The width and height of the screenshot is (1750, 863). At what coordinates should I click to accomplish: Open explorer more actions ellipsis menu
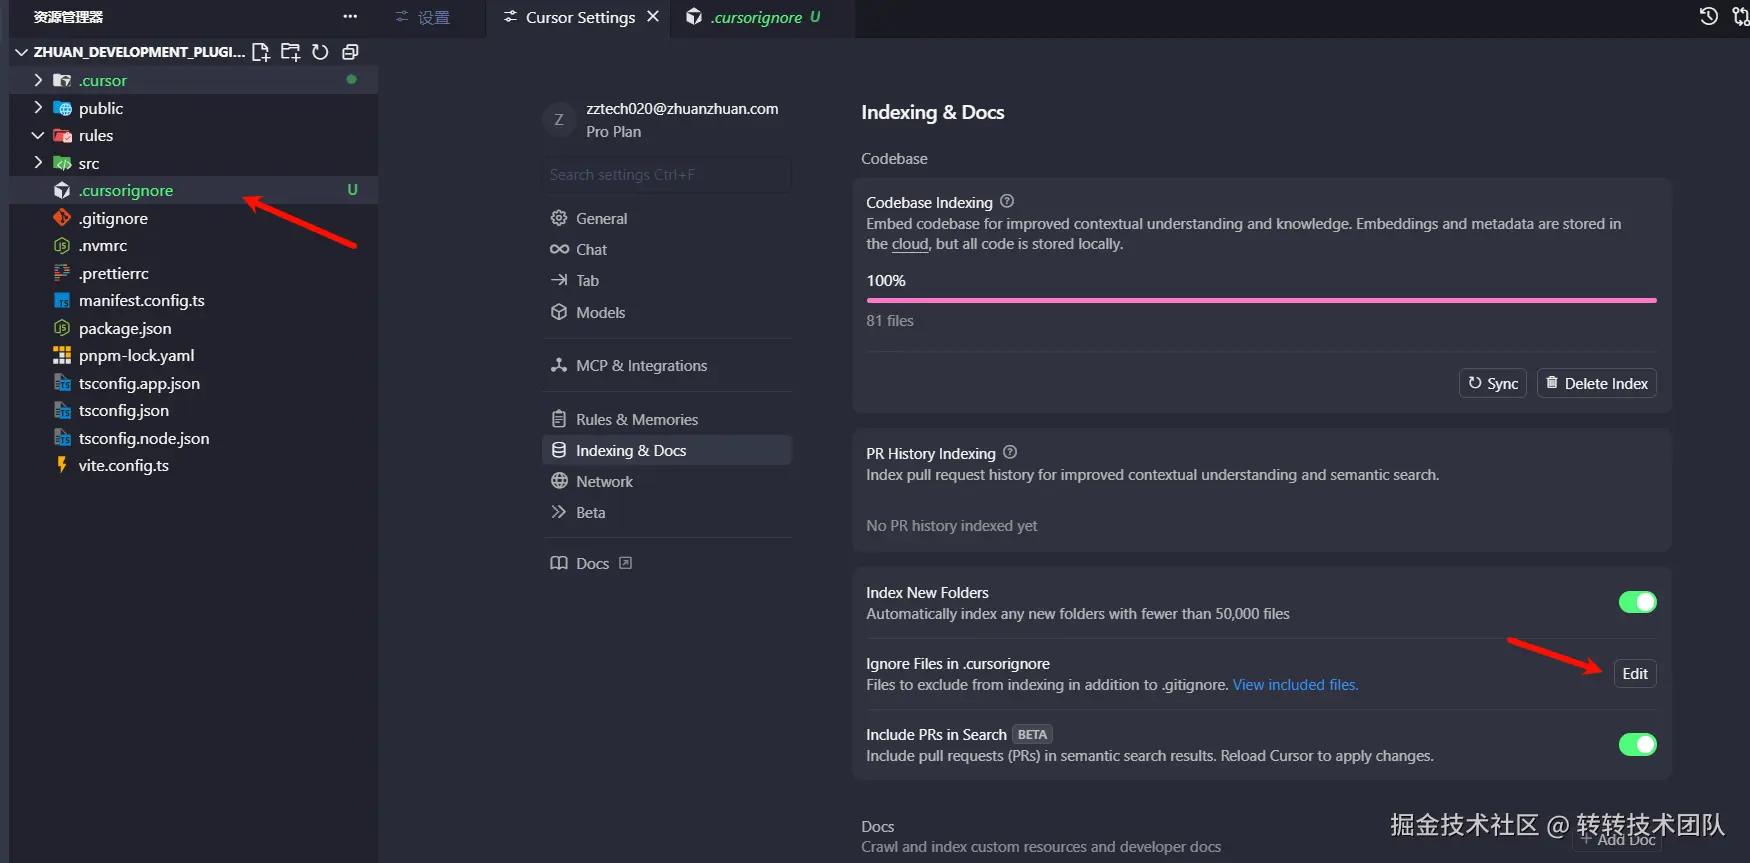[x=350, y=17]
